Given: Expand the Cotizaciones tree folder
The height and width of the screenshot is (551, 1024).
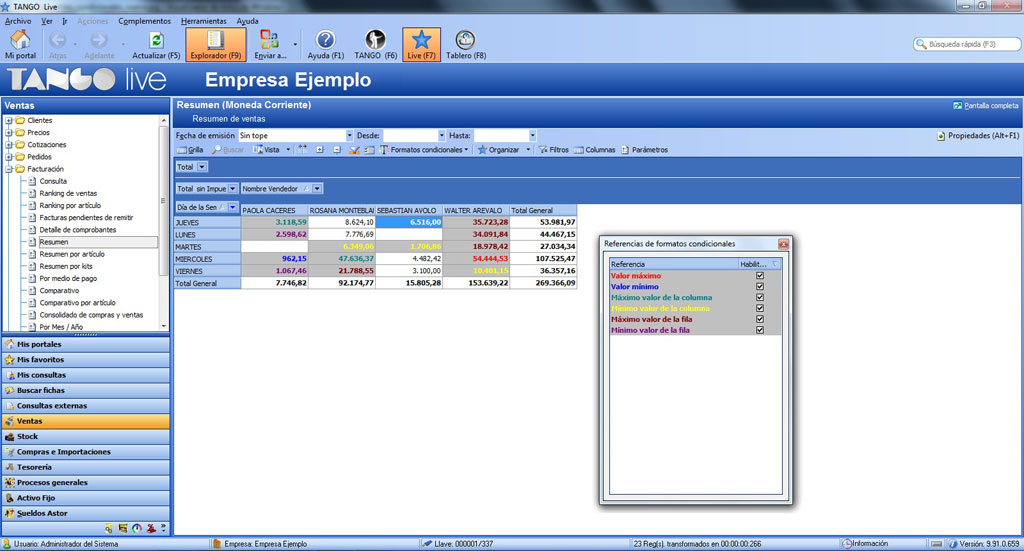Looking at the screenshot, I should coord(9,144).
